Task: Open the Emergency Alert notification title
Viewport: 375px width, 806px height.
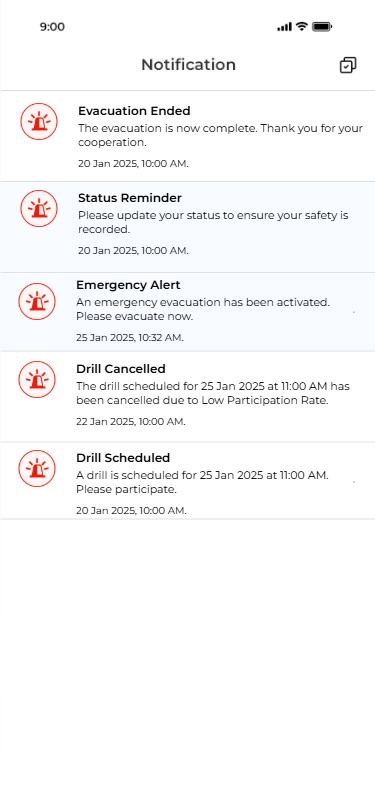Action: pyautogui.click(x=128, y=285)
